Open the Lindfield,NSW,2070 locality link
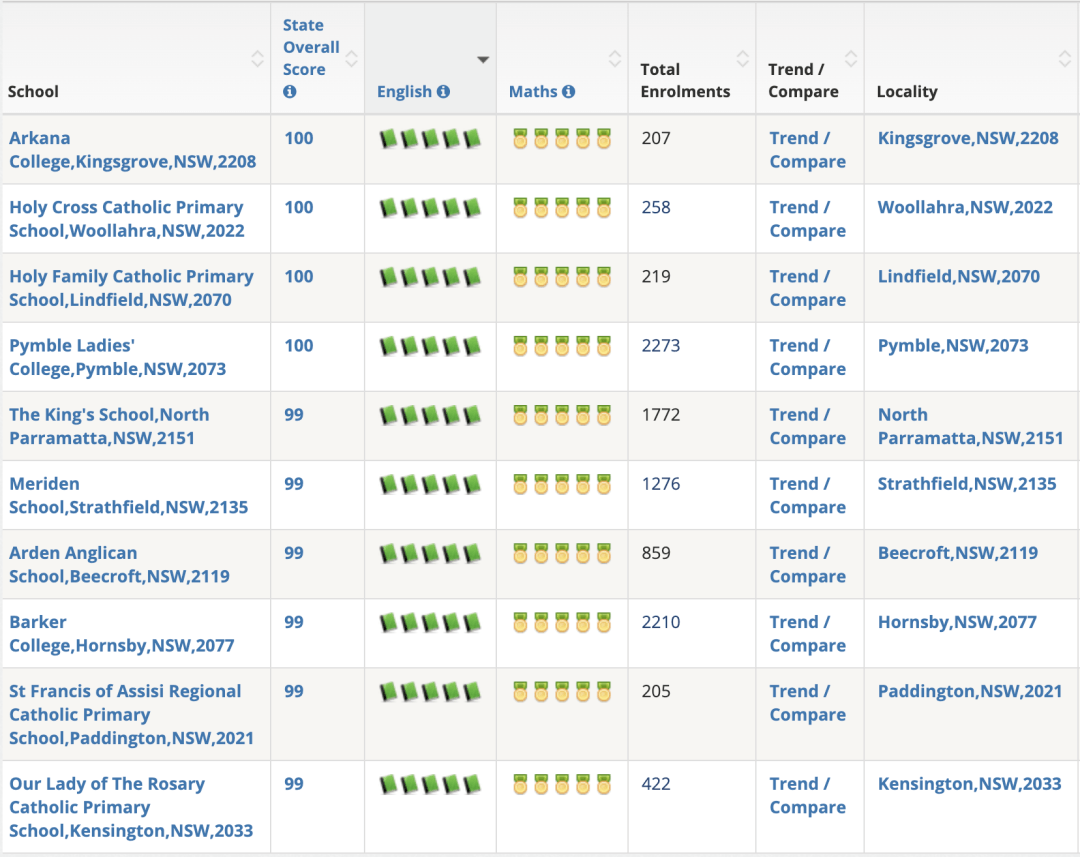This screenshot has height=857, width=1080. click(x=959, y=276)
